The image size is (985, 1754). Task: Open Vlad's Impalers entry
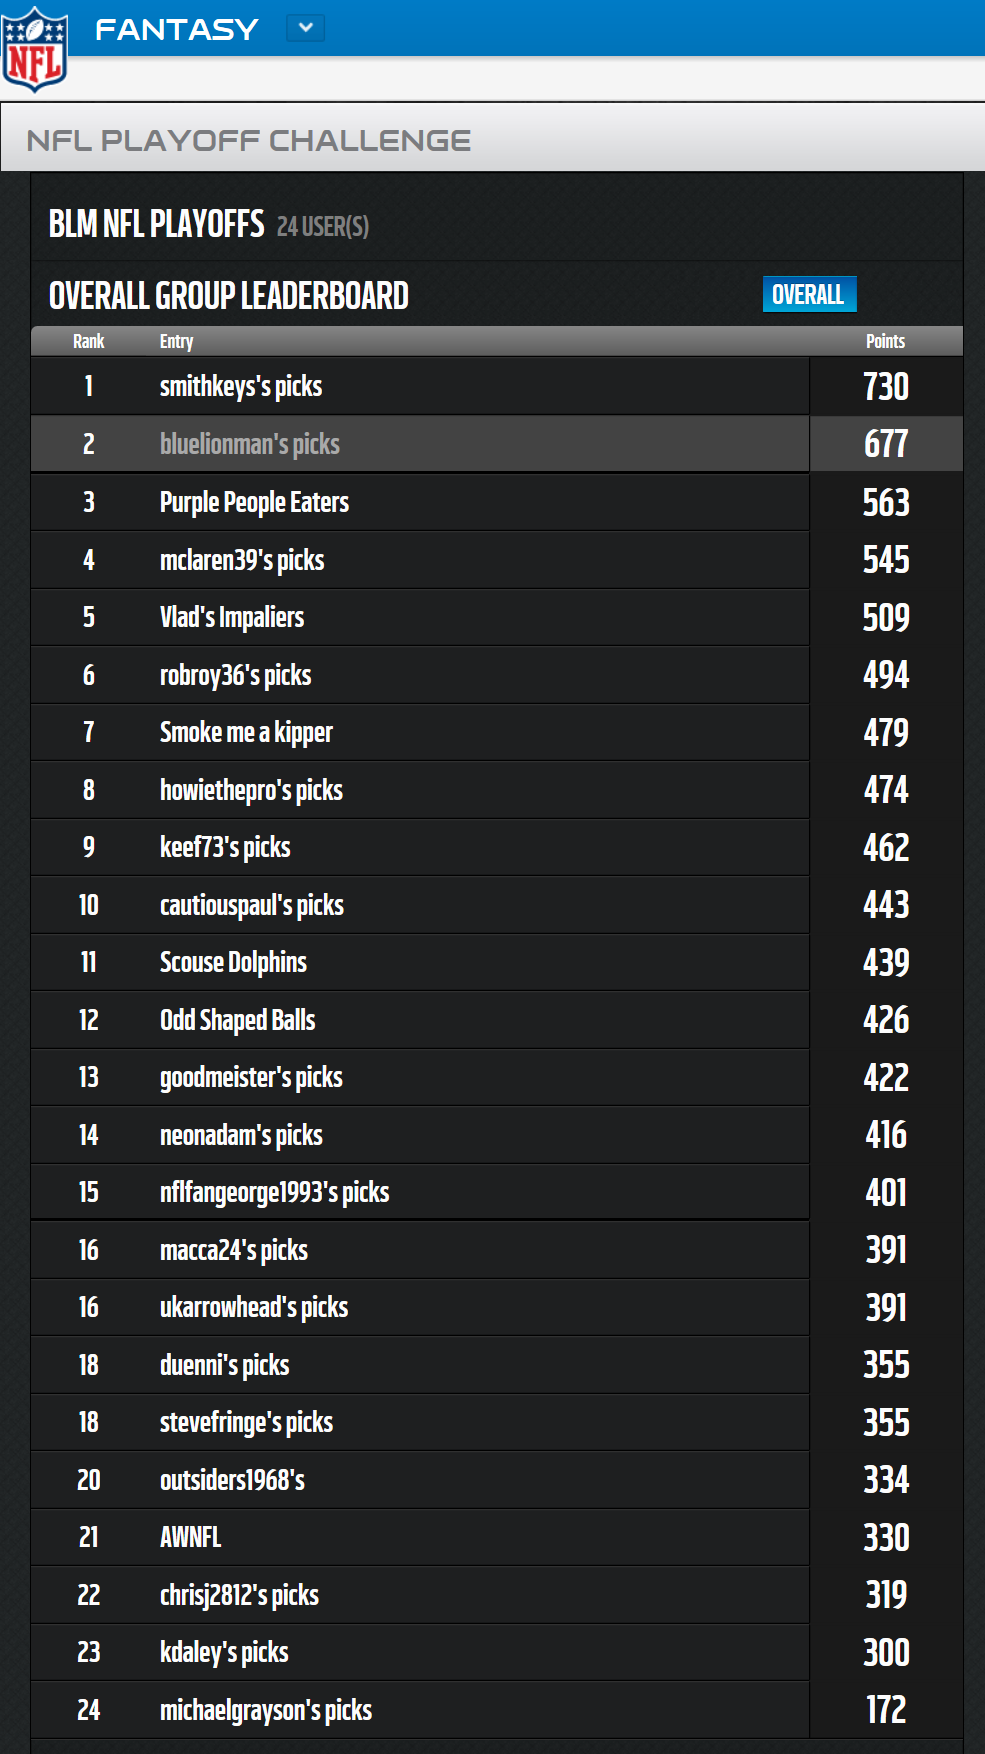click(232, 617)
